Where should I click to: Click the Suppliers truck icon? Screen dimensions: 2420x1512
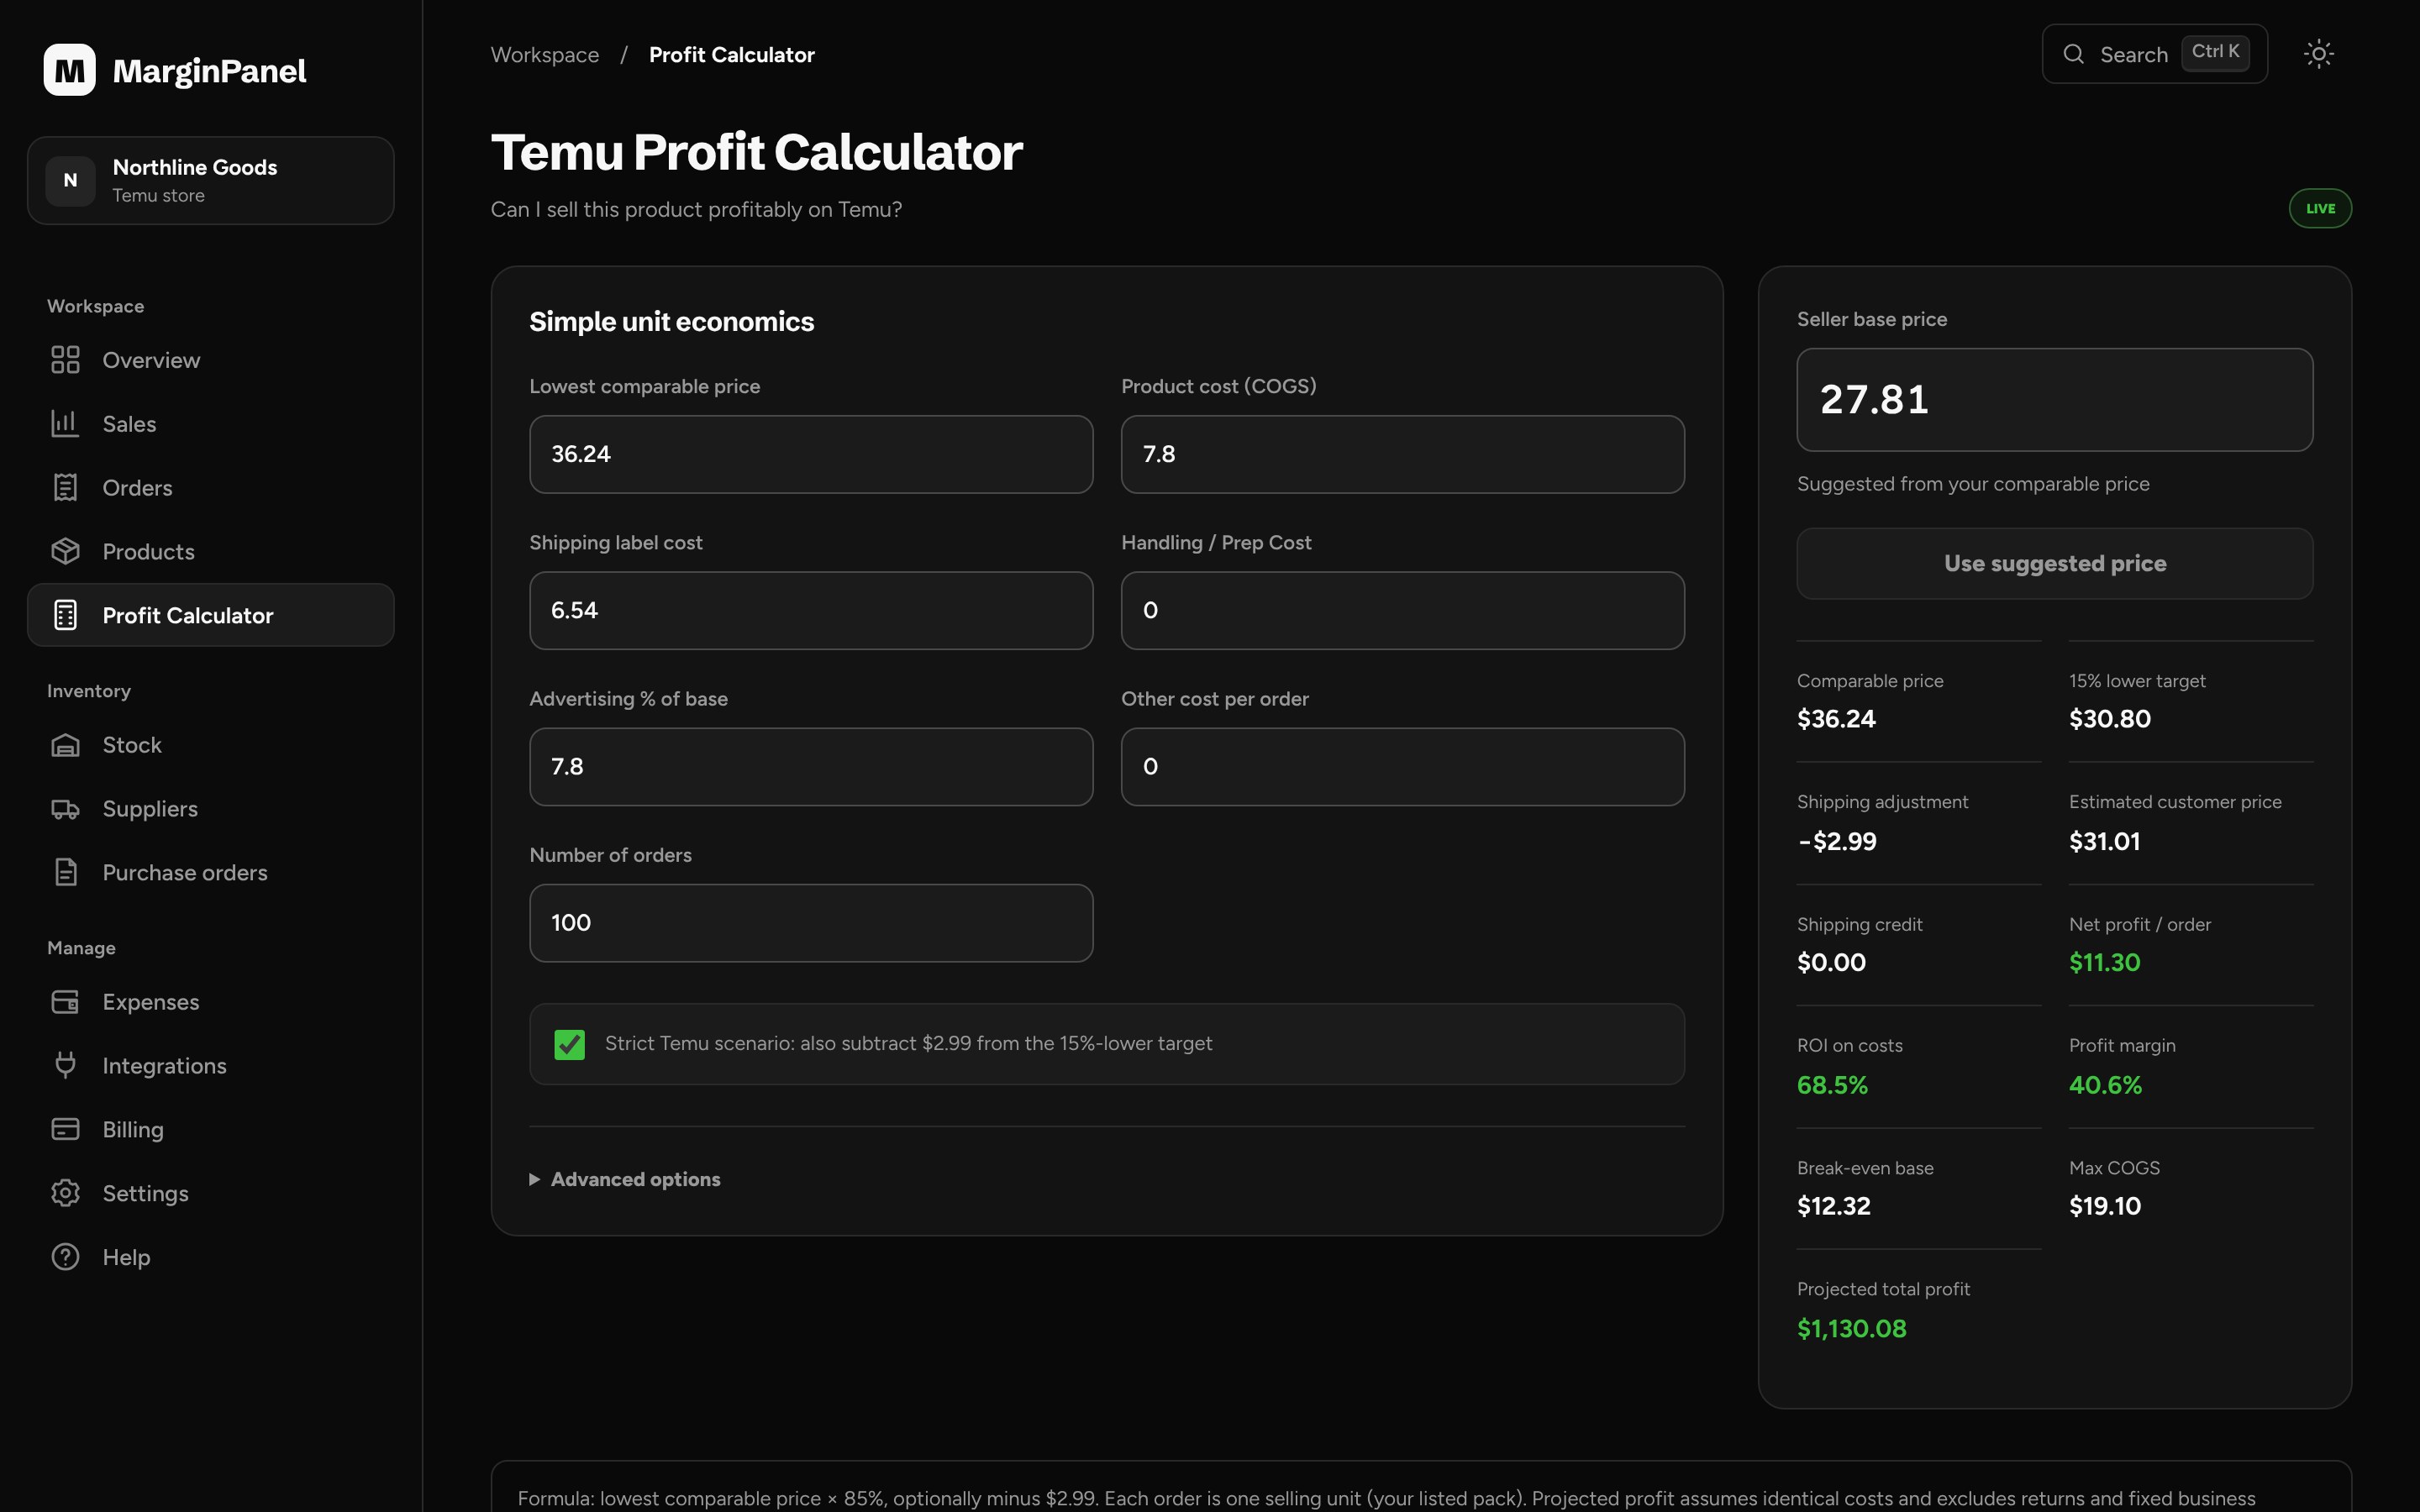click(65, 809)
